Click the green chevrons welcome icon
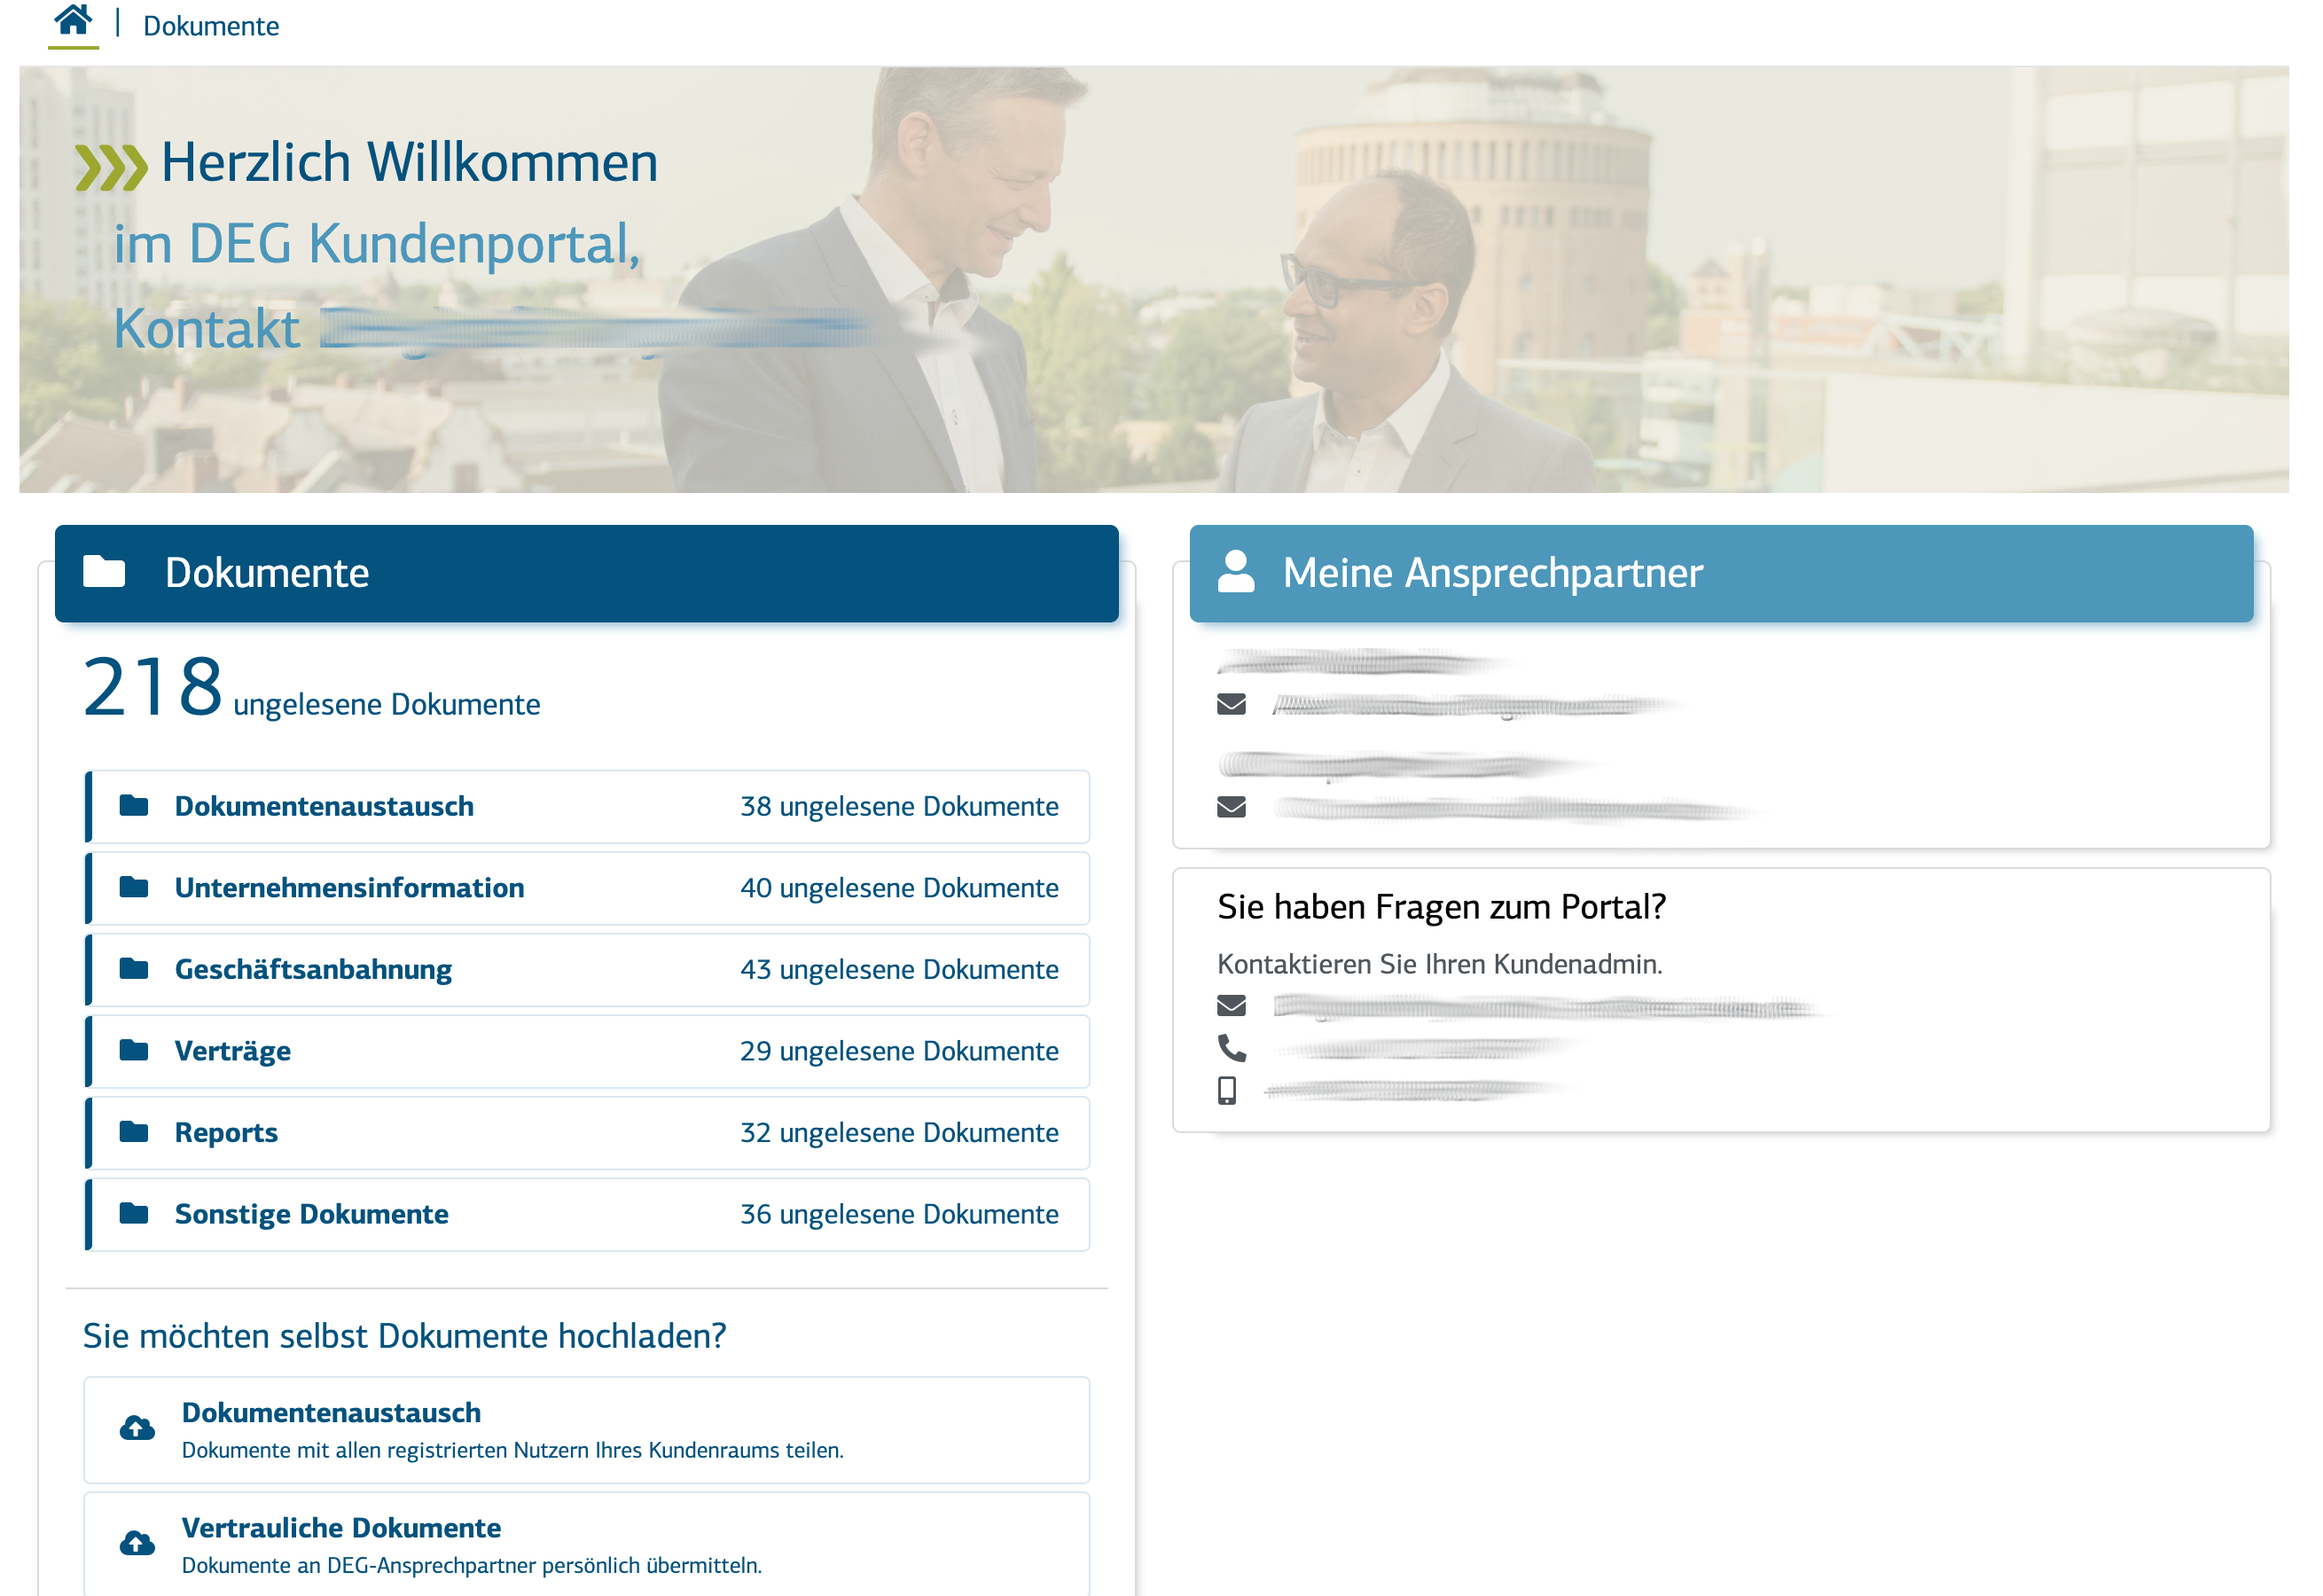The height and width of the screenshot is (1596, 2323). [x=111, y=167]
